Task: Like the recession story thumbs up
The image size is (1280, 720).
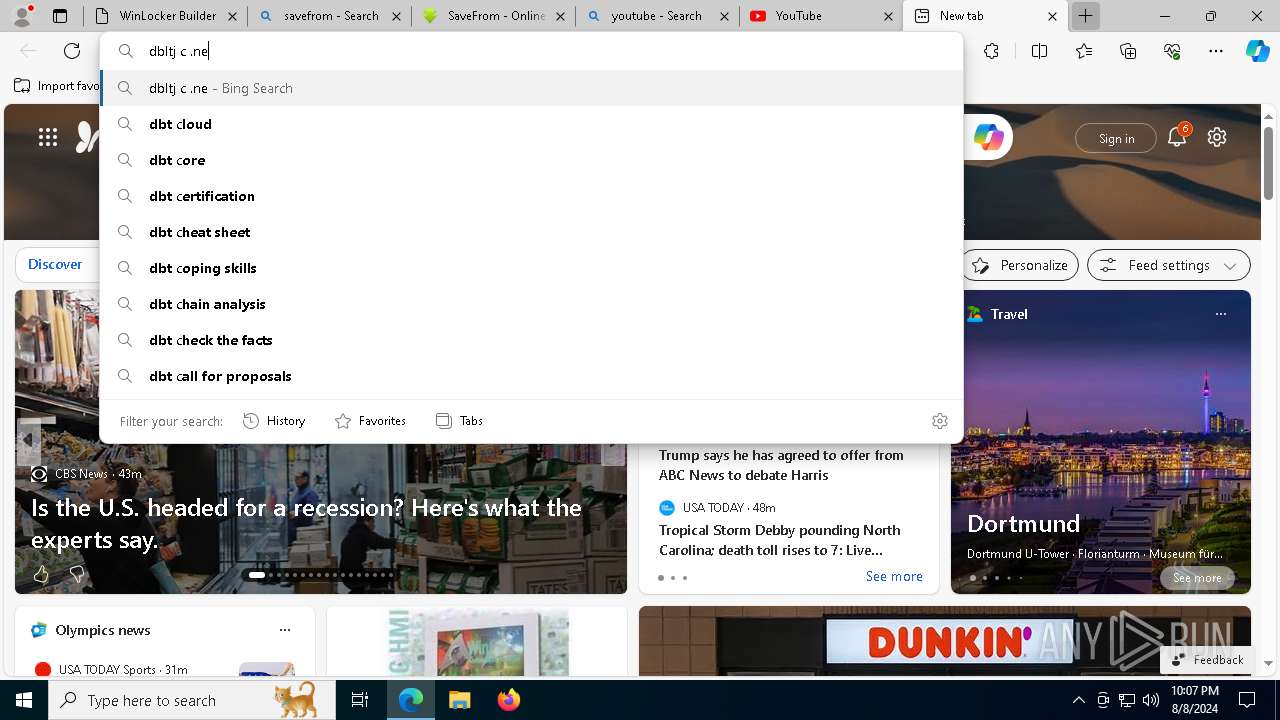Action: [41, 574]
